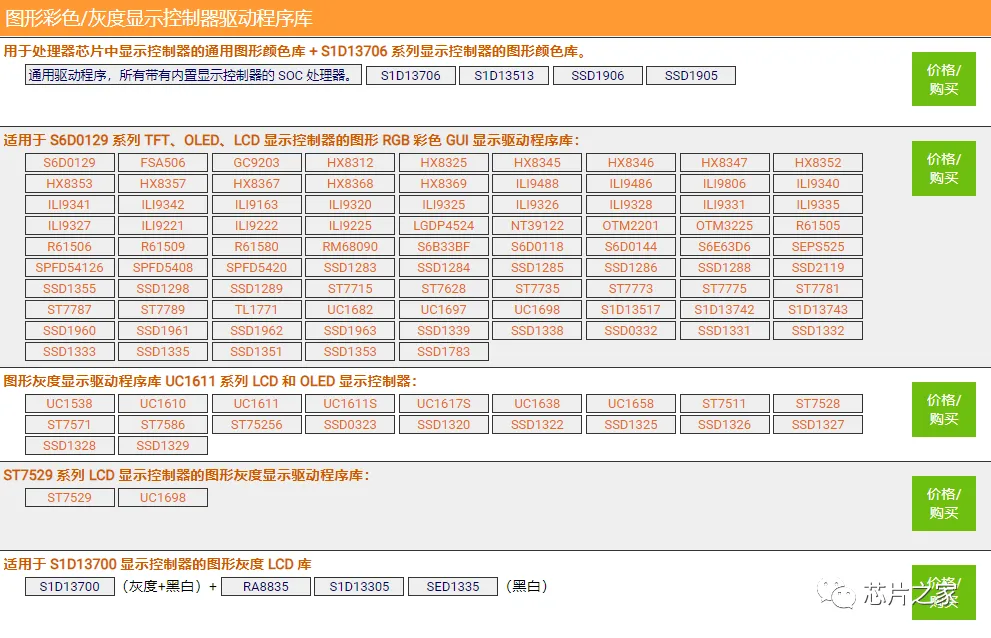Open the UC1611 driver entry
The image size is (991, 638).
(x=256, y=403)
